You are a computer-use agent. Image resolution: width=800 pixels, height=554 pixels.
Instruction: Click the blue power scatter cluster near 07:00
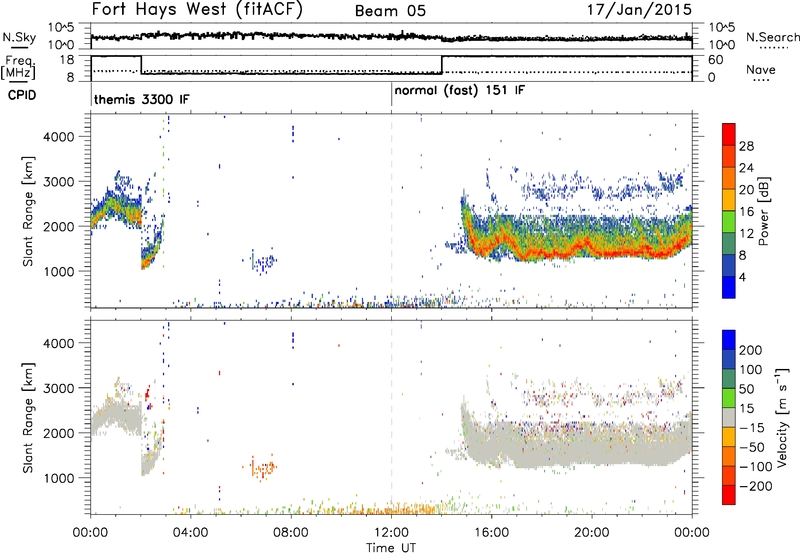click(x=263, y=262)
